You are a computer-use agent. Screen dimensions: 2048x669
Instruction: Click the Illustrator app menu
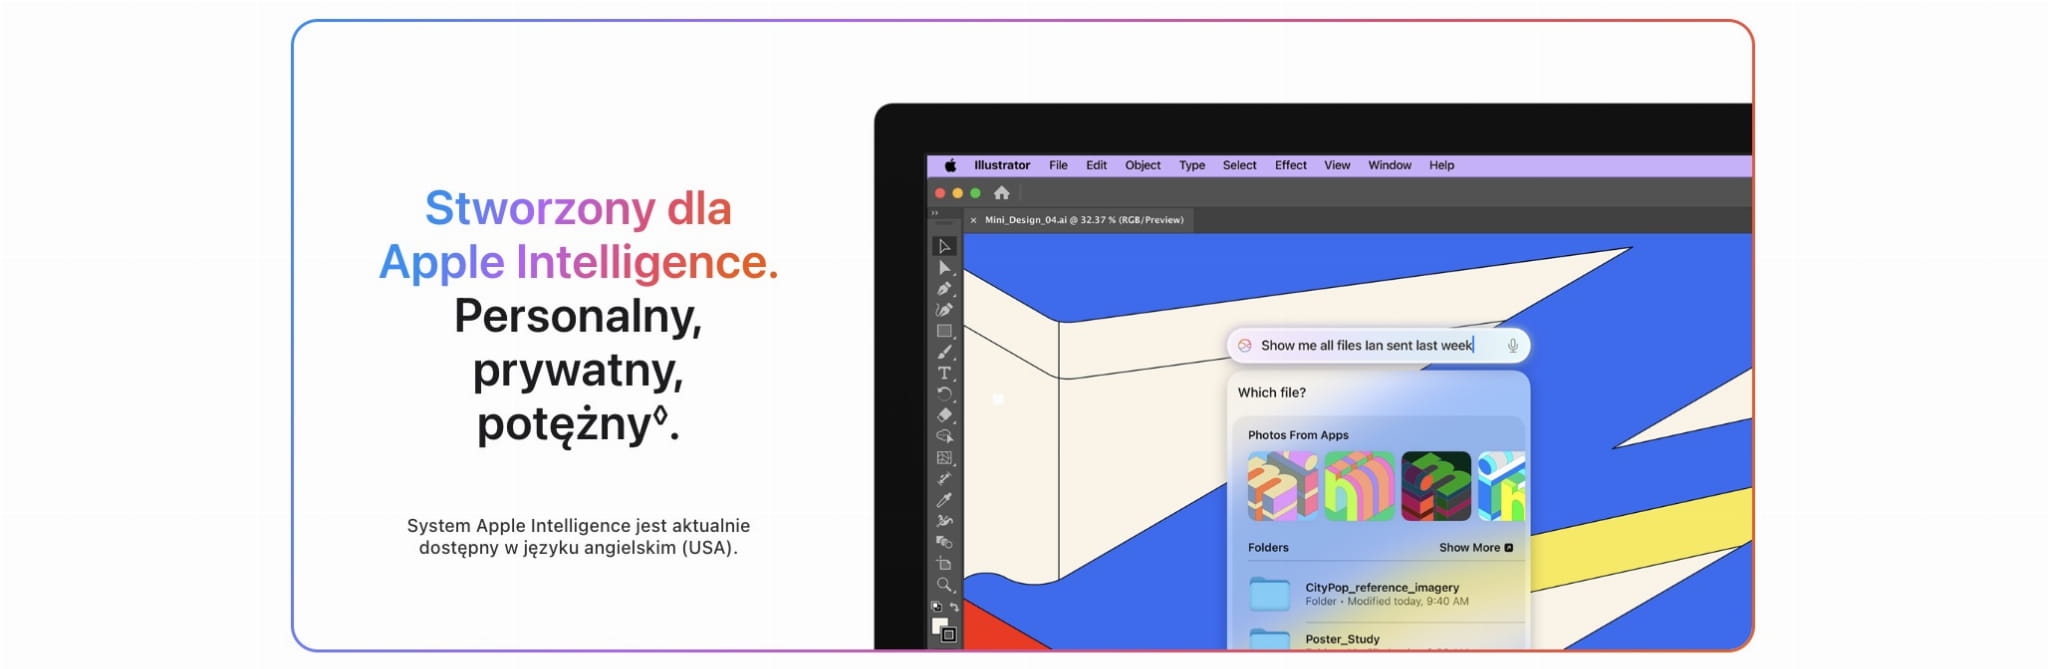1002,166
